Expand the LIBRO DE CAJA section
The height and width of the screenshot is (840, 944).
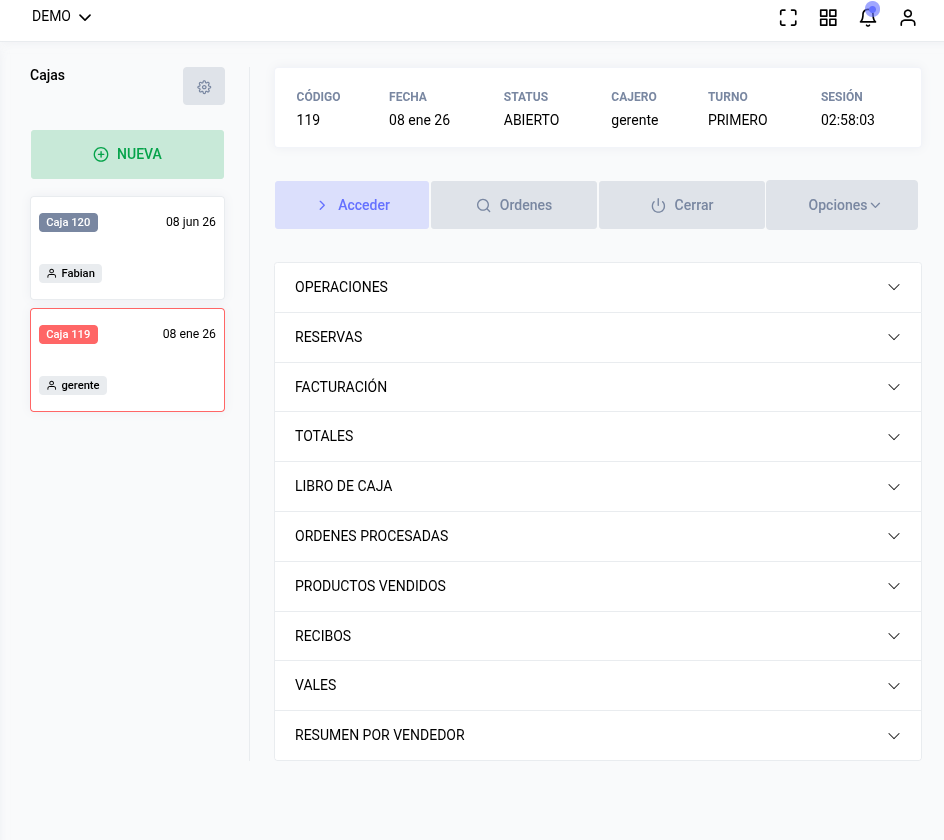point(598,487)
